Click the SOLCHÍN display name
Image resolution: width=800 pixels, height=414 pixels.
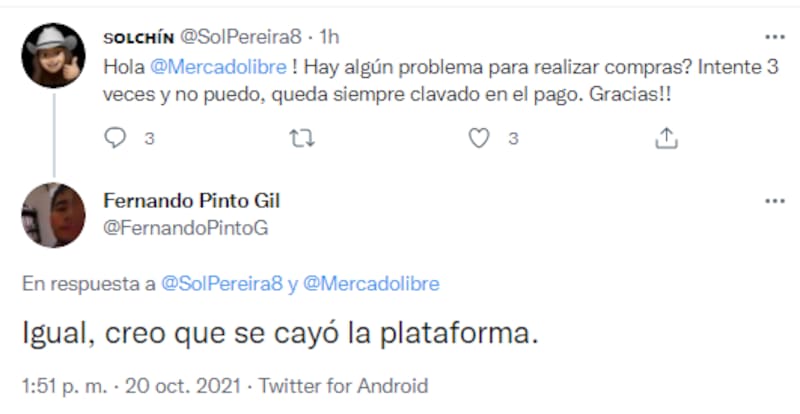click(x=138, y=37)
